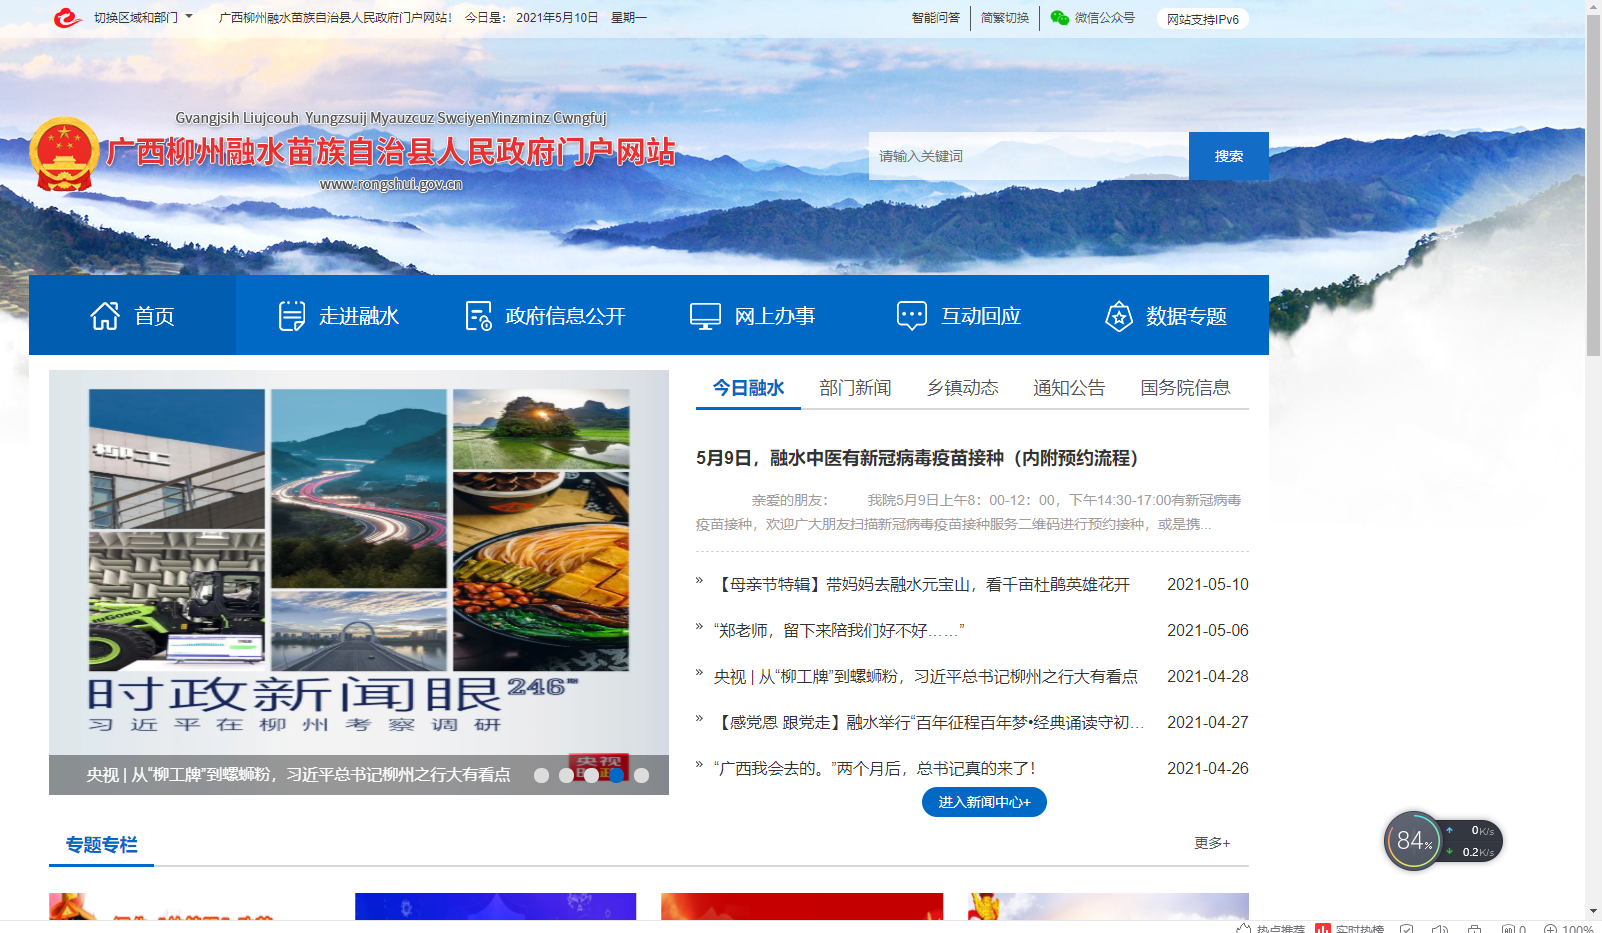
Task: Switch to the 部门新闻 tab
Action: pyautogui.click(x=855, y=388)
